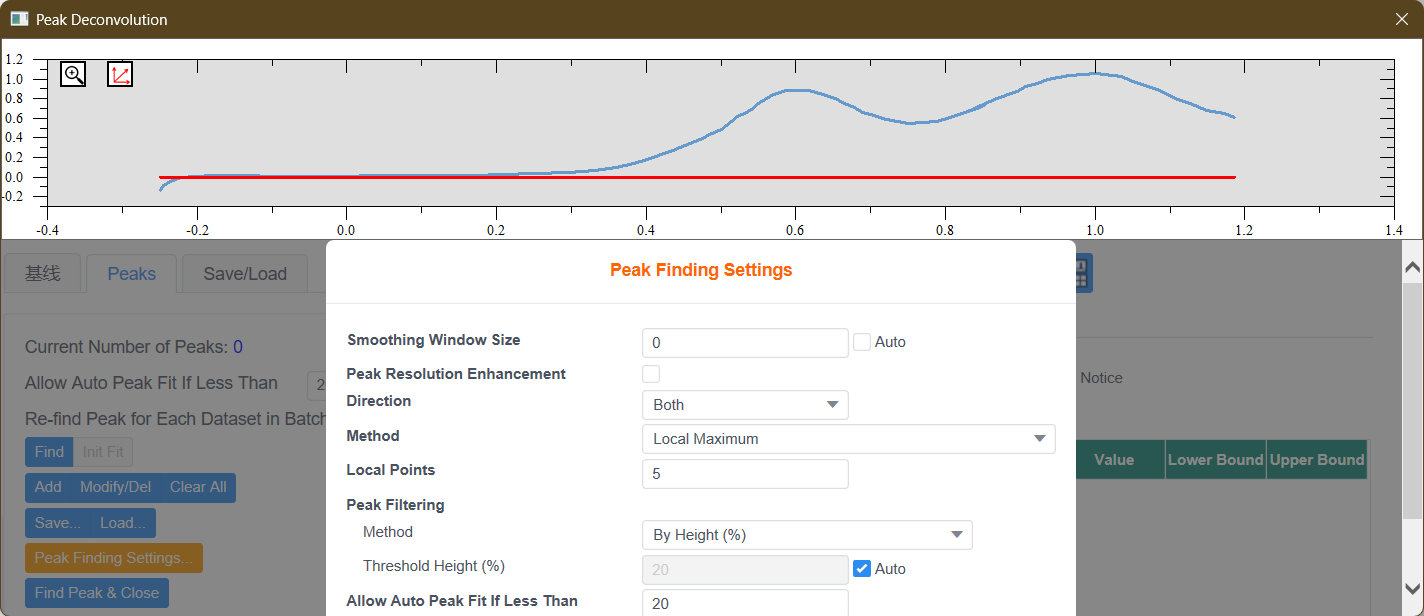Expand the Method dropdown showing Local Maximum
Image resolution: width=1424 pixels, height=616 pixels.
coord(848,439)
